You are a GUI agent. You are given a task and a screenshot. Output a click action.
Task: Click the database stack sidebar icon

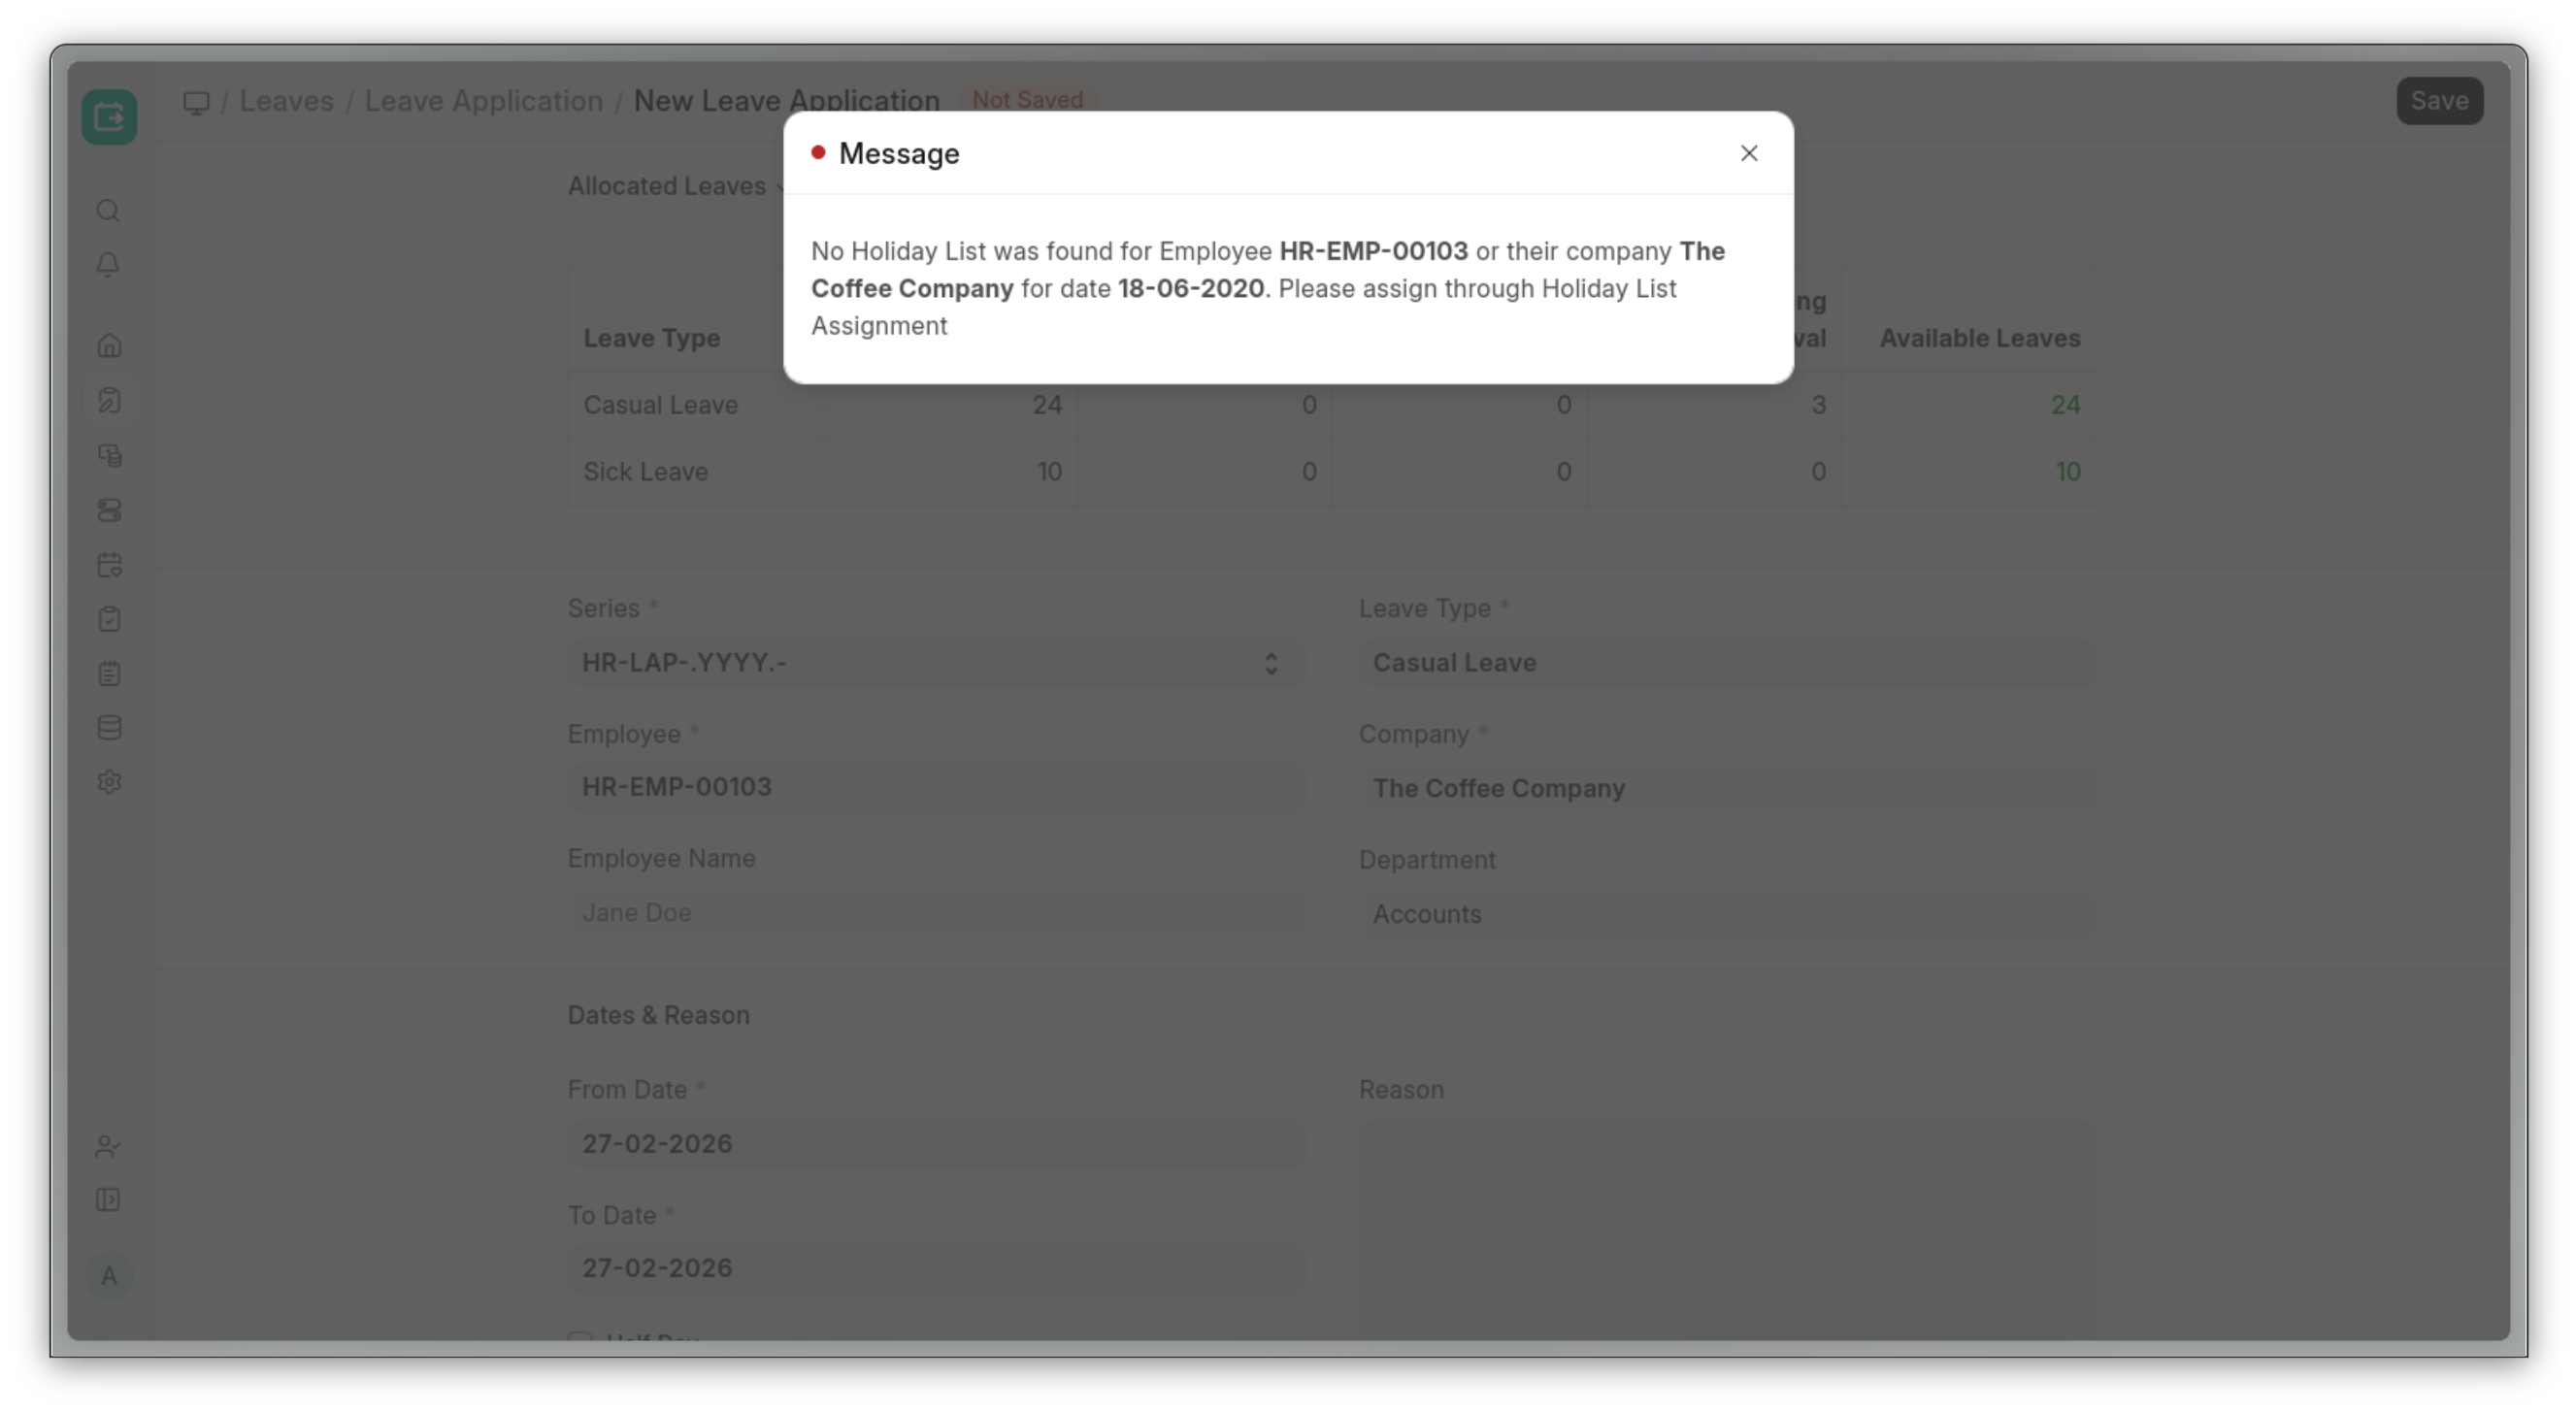click(109, 728)
